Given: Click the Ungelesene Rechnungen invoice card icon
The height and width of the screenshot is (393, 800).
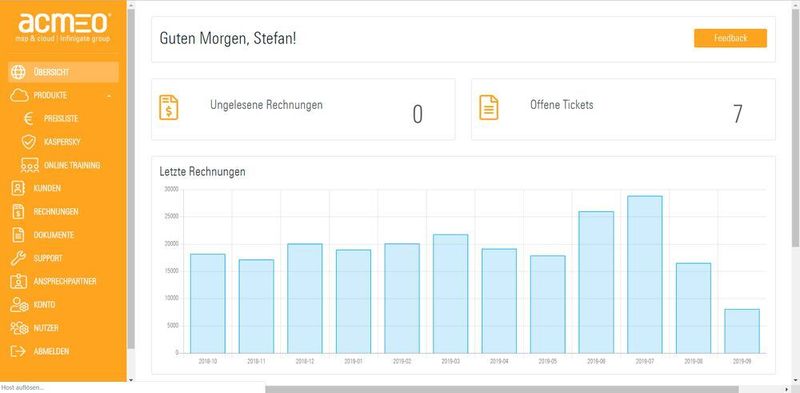Looking at the screenshot, I should coord(168,108).
